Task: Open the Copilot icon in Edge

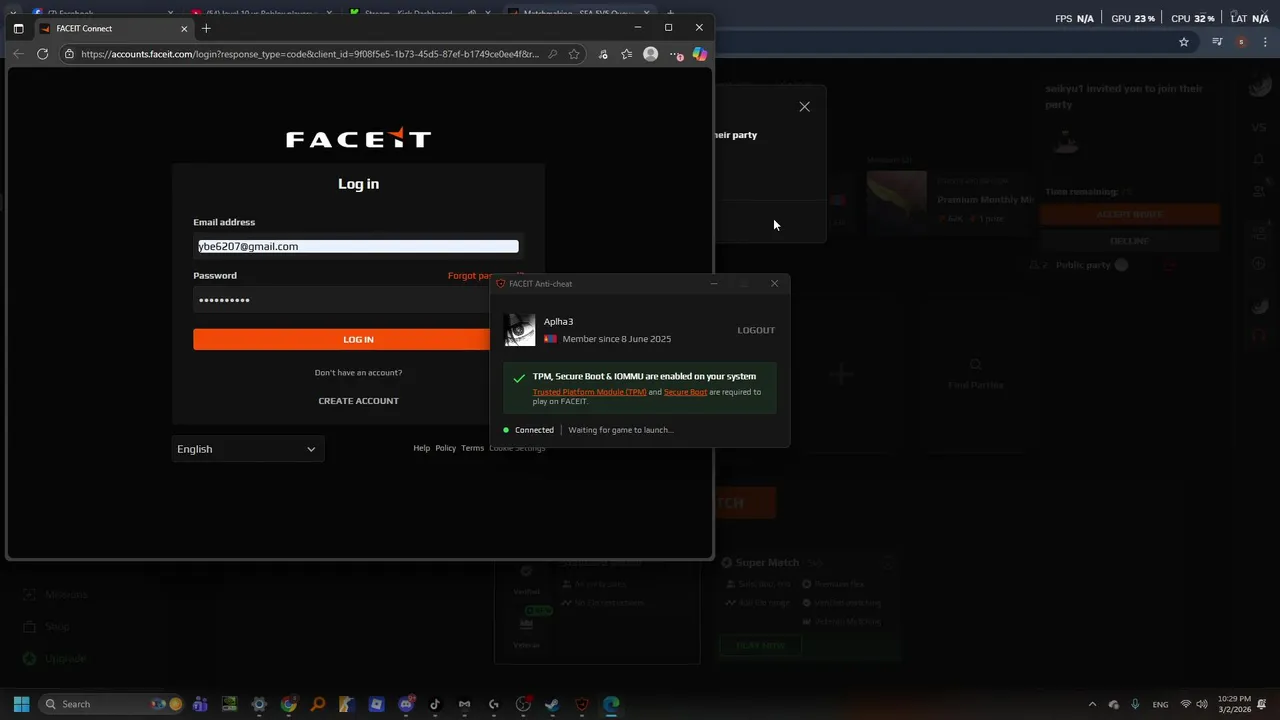Action: point(700,54)
